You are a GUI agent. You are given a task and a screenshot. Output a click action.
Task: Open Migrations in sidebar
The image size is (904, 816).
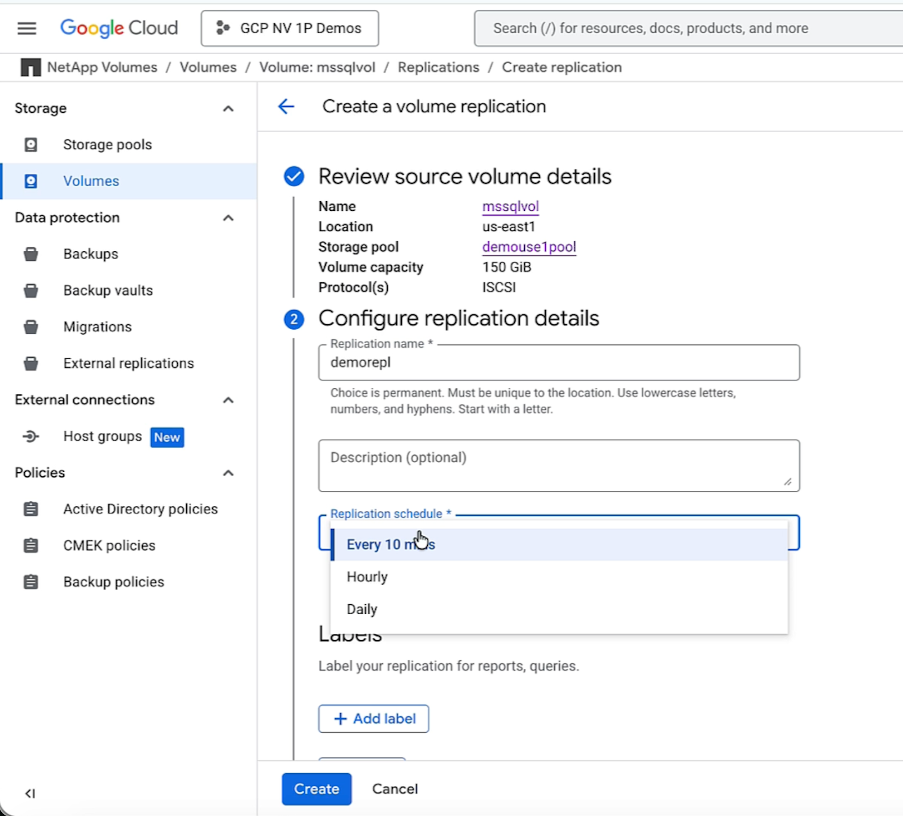[x=97, y=327]
